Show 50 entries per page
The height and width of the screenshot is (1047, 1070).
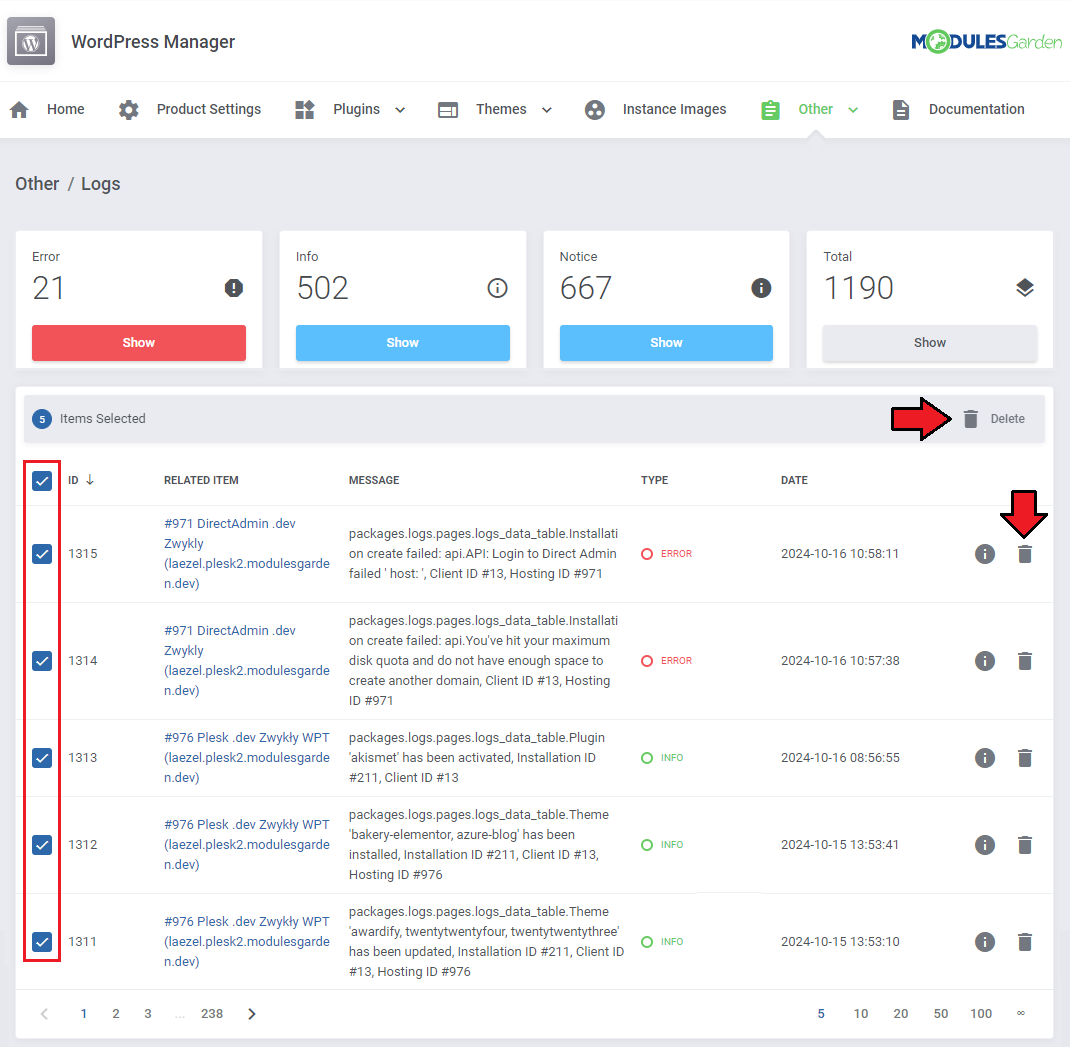[940, 1014]
